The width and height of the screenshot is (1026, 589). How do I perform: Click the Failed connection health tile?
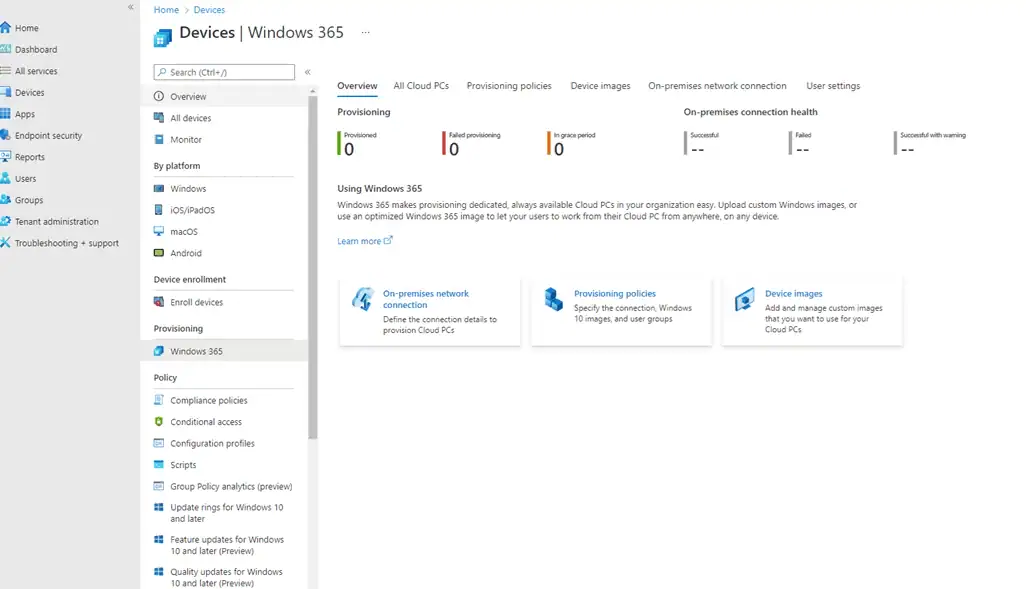pyautogui.click(x=800, y=144)
